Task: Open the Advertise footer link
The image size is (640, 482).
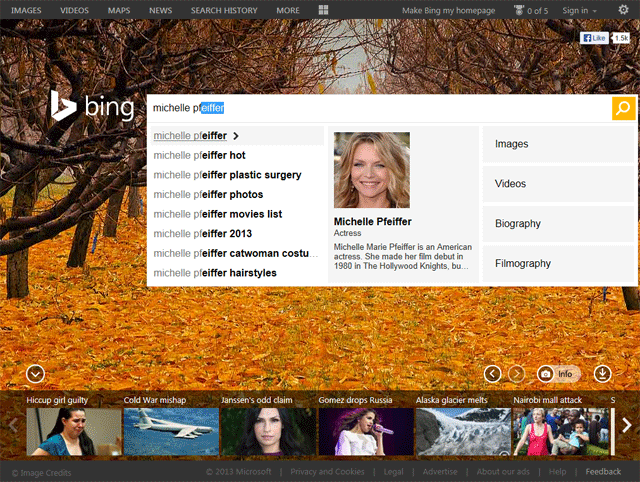Action: (440, 472)
